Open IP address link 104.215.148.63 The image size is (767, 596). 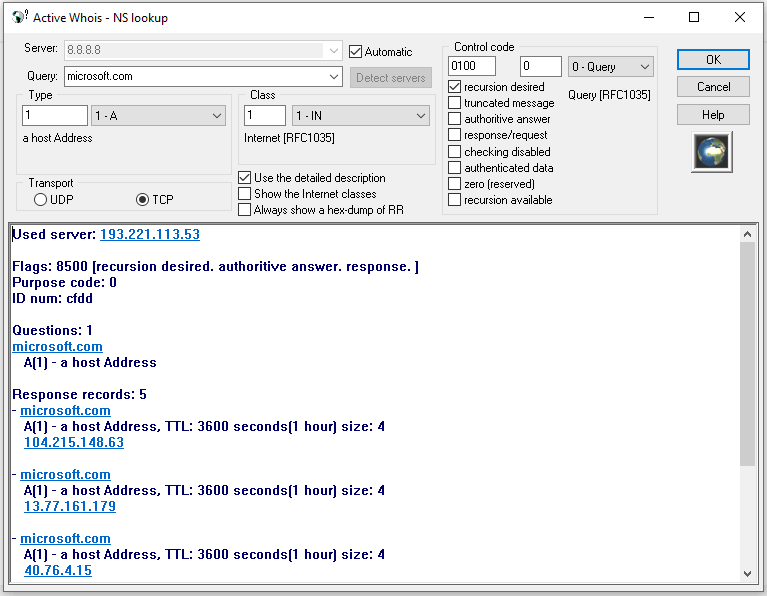pyautogui.click(x=74, y=442)
